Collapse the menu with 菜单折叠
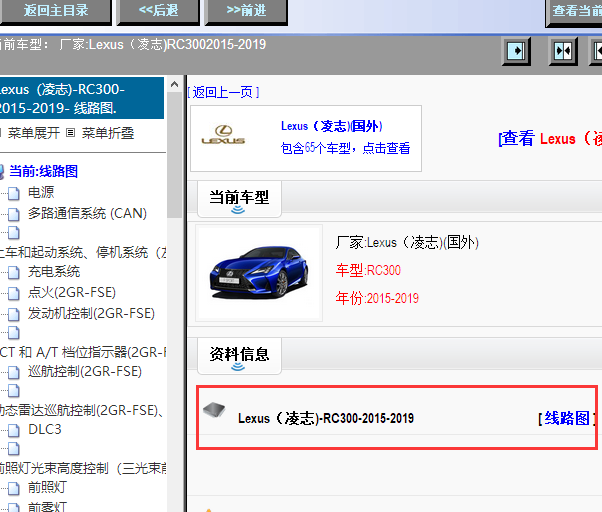Image resolution: width=602 pixels, height=512 pixels. (x=108, y=133)
